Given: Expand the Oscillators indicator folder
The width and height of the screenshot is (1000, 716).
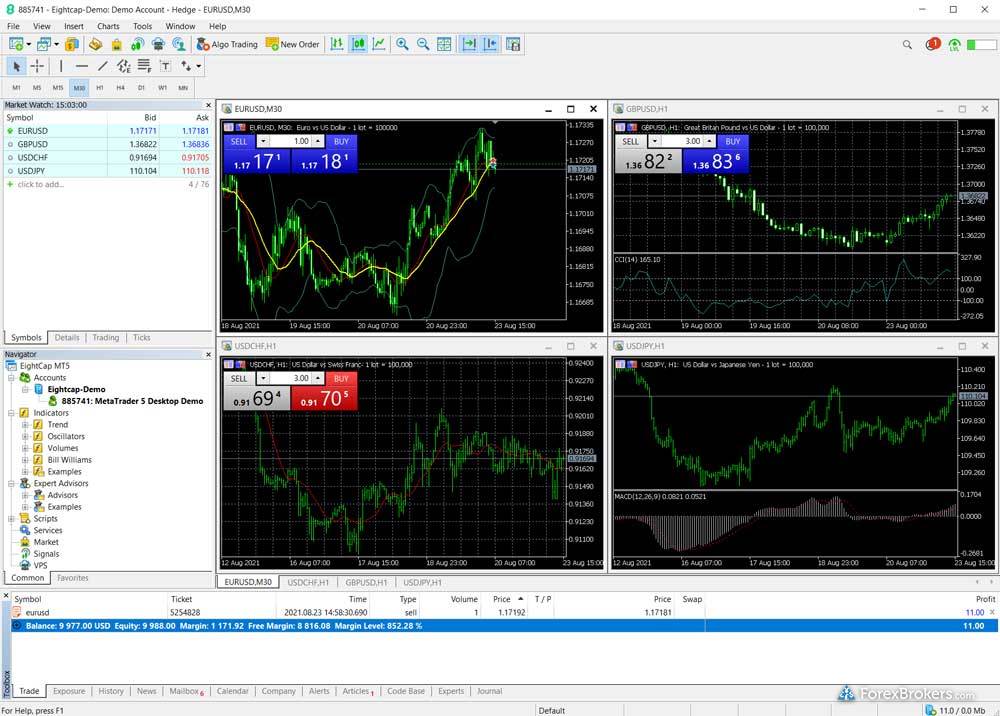Looking at the screenshot, I should point(25,436).
